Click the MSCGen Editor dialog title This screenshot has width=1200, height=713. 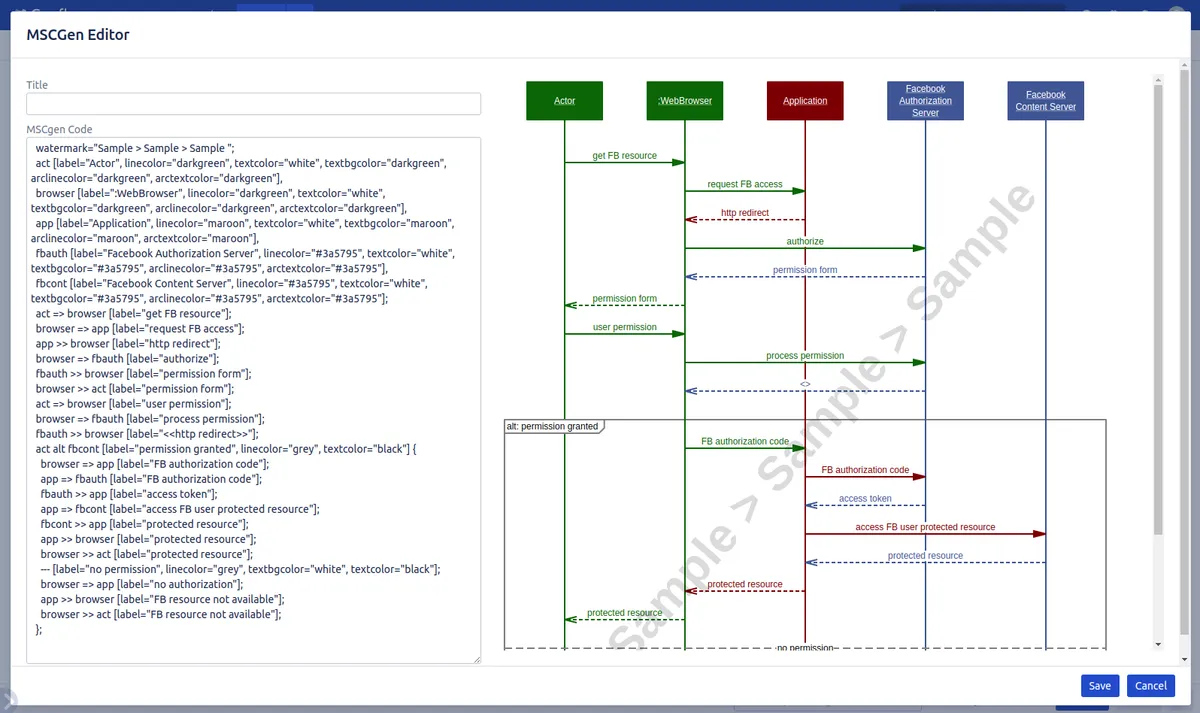coord(78,35)
